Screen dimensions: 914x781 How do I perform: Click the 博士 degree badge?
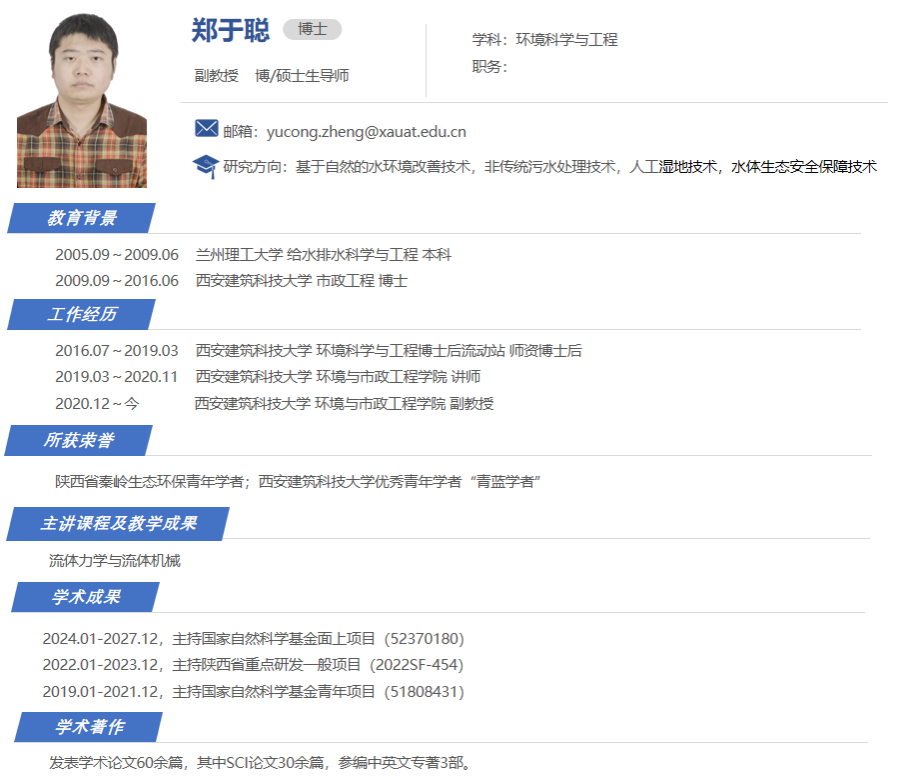point(312,30)
